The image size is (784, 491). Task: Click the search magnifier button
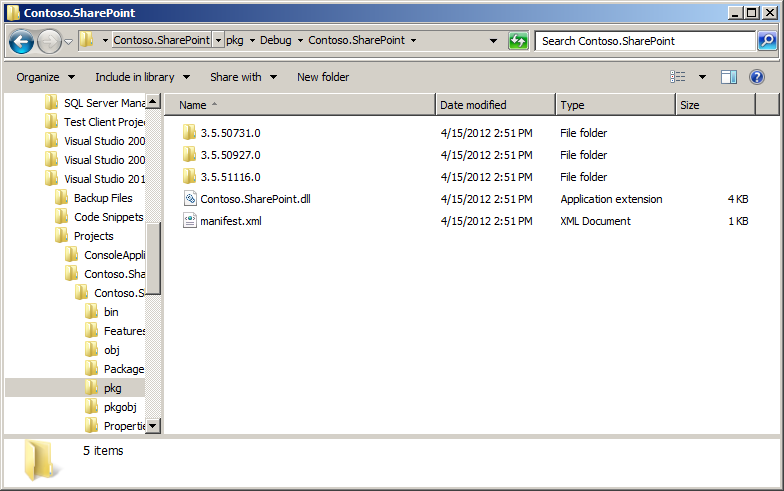tap(767, 40)
